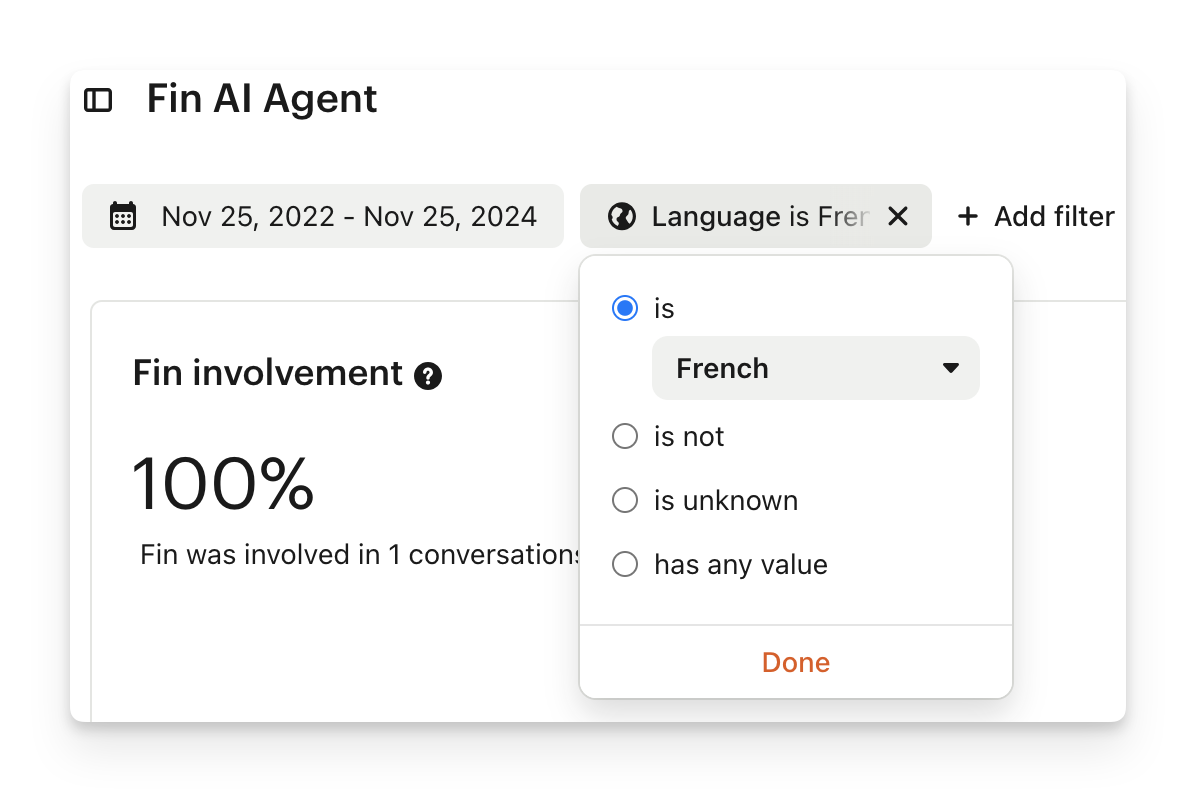Choose the "is unknown" radio option
Screen dimensions: 1196x792
tap(625, 500)
